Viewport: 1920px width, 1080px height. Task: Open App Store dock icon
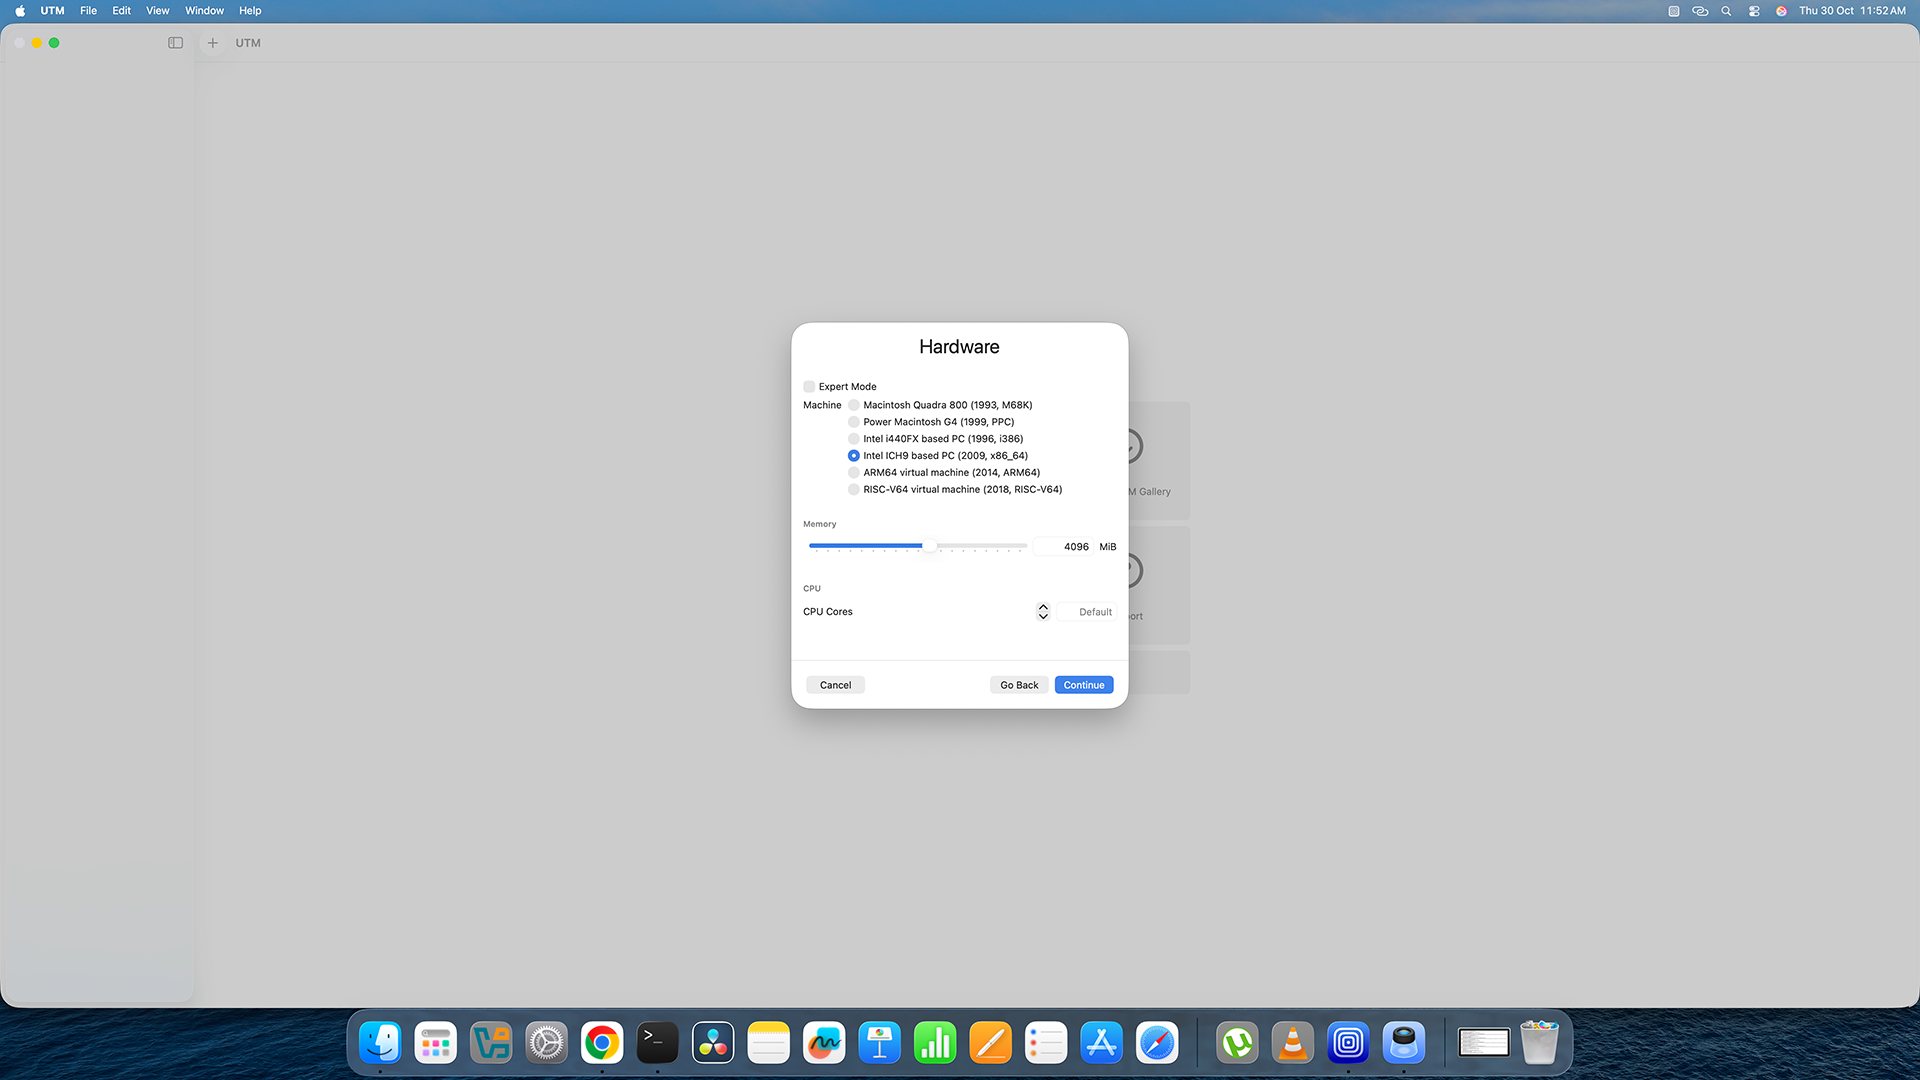click(1101, 1043)
